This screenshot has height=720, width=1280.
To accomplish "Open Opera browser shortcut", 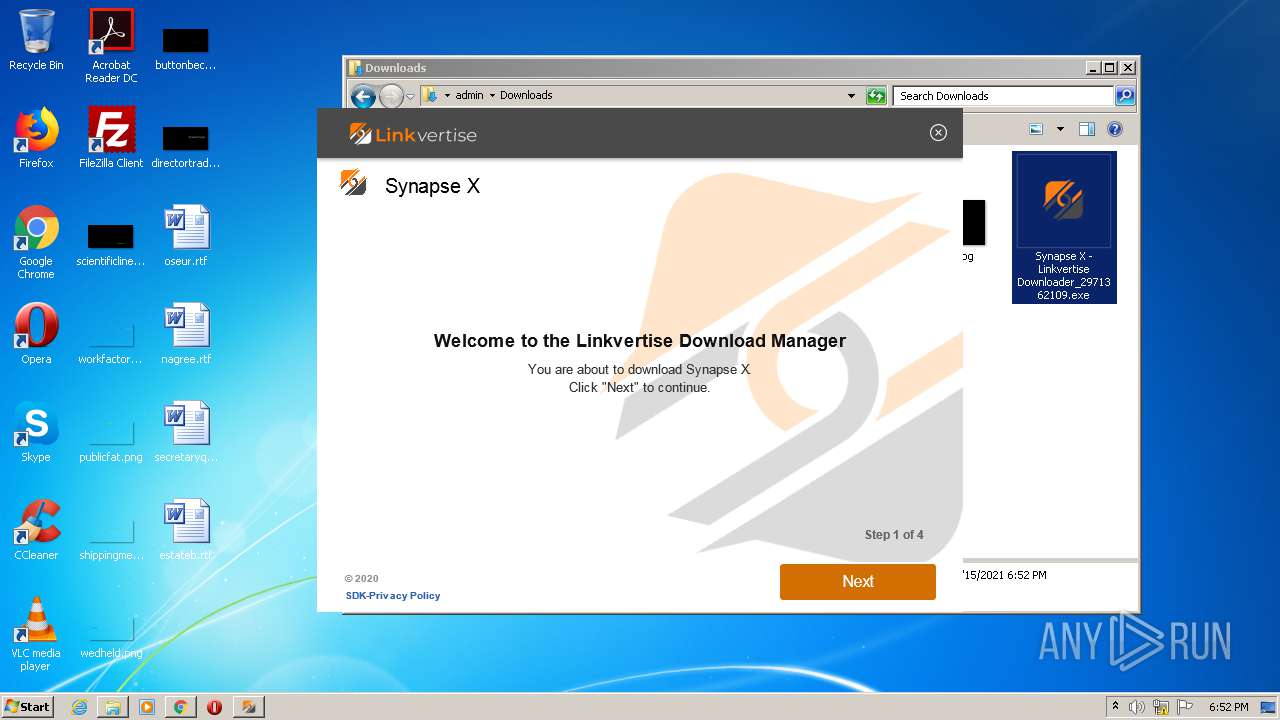I will [36, 334].
